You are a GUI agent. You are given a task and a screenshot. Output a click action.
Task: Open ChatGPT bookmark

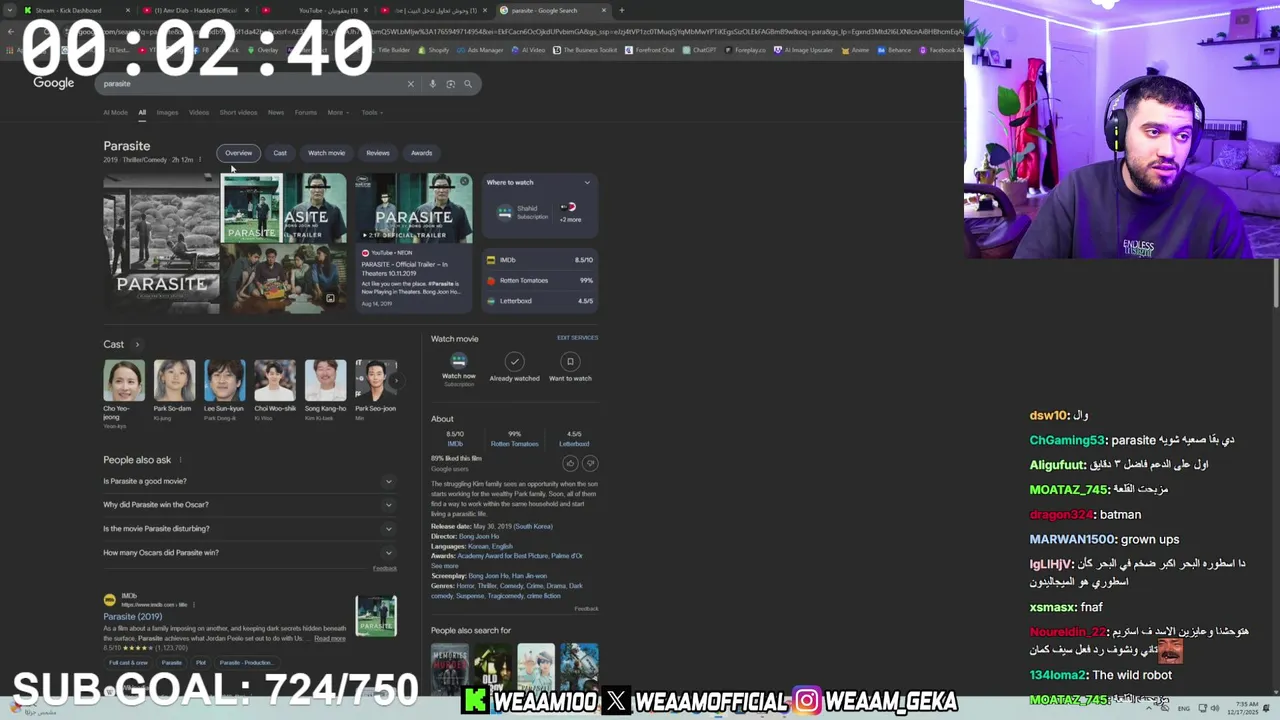point(700,50)
